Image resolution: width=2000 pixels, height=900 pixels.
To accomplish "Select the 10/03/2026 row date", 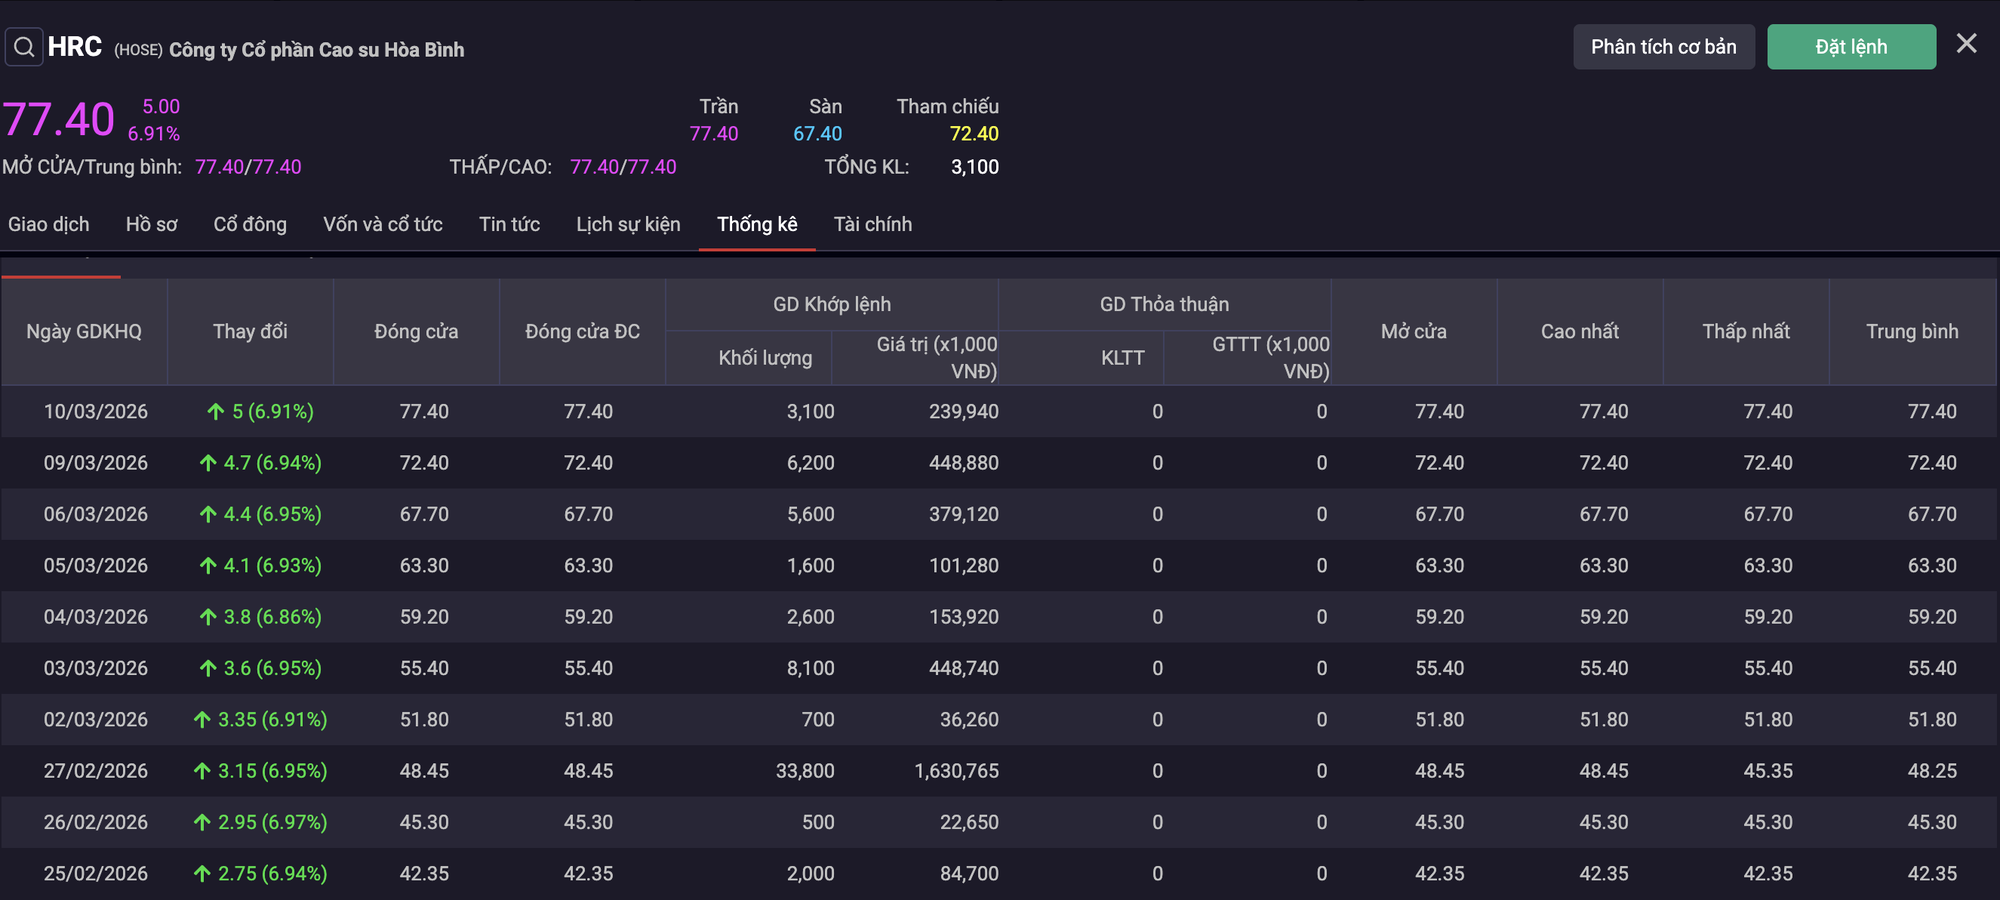I will click(x=95, y=411).
